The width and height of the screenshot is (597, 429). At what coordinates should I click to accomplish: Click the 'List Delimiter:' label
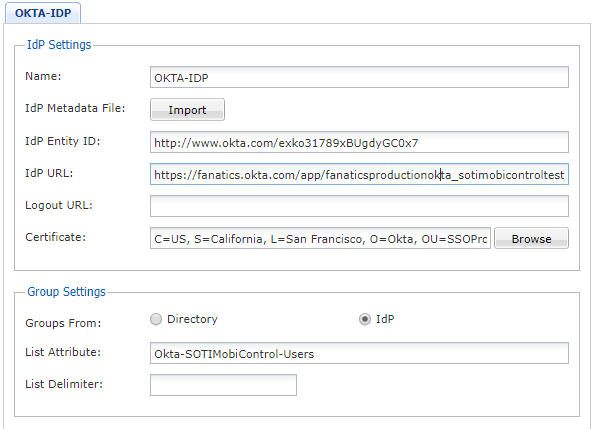(x=64, y=384)
